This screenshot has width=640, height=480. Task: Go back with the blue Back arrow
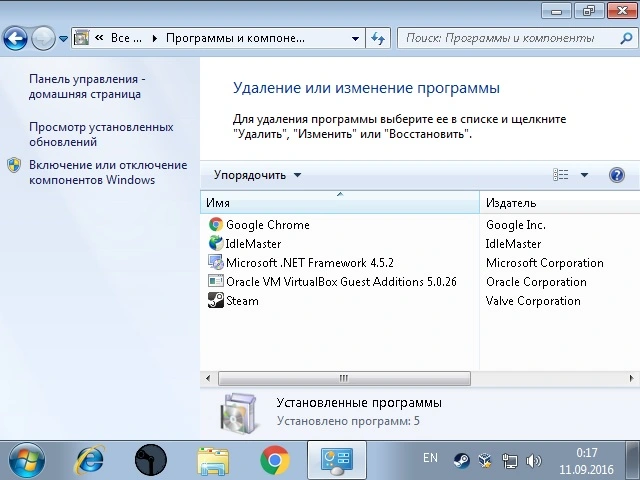tap(15, 39)
